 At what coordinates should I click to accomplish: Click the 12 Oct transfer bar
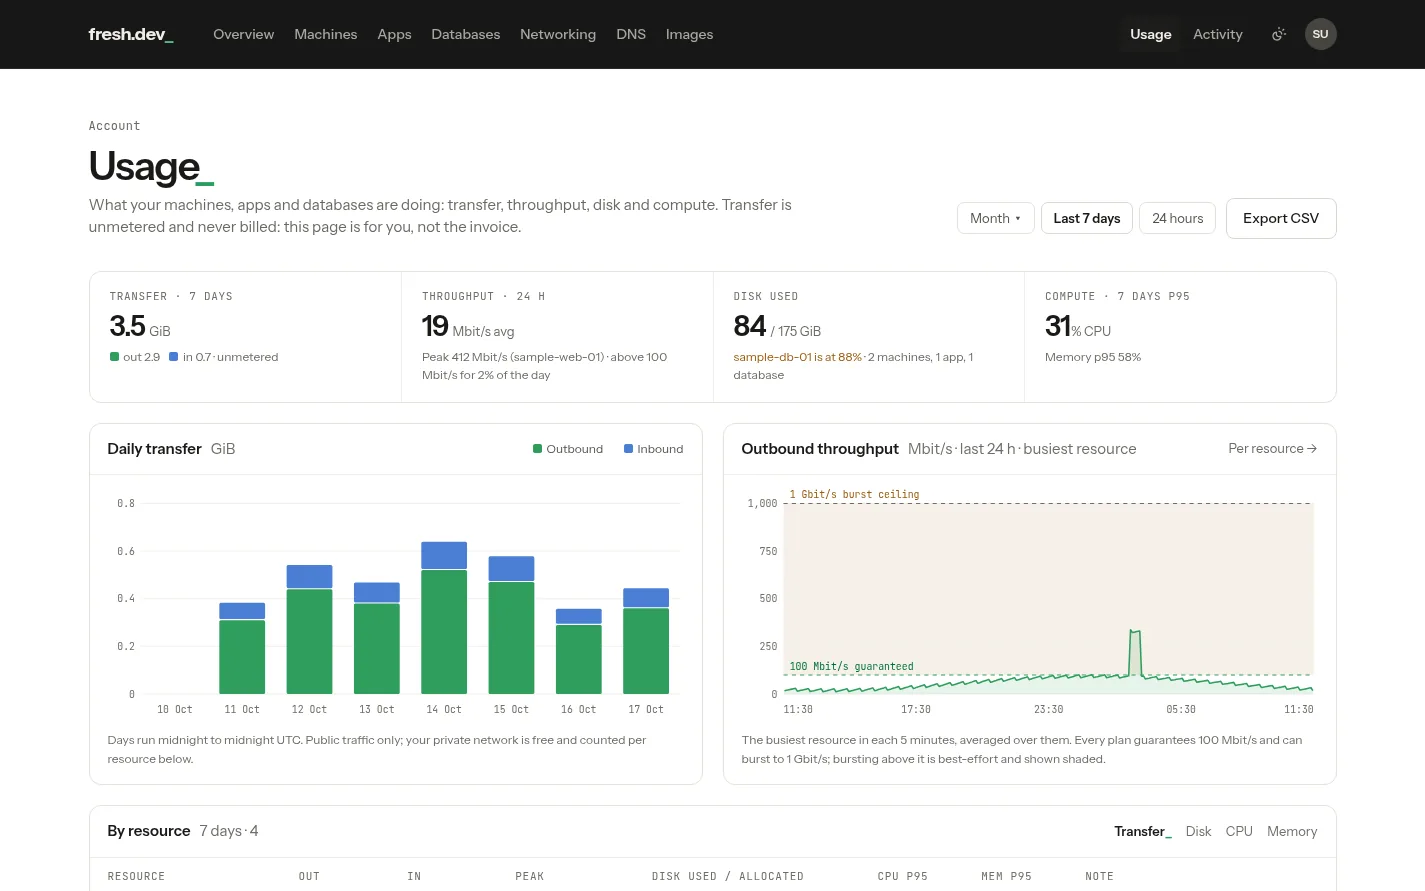(x=309, y=629)
